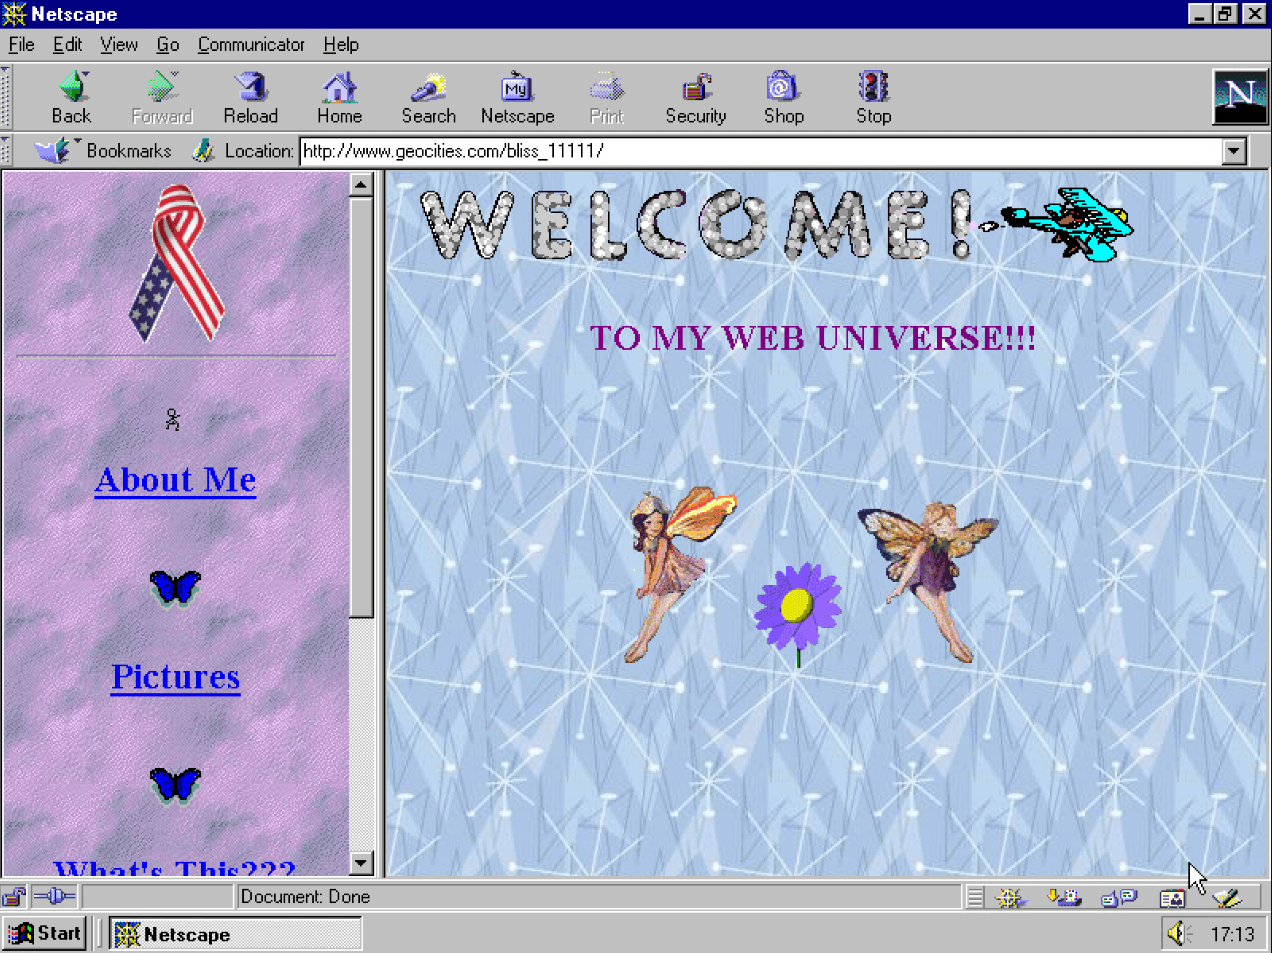
Task: Open the View menu
Action: [118, 44]
